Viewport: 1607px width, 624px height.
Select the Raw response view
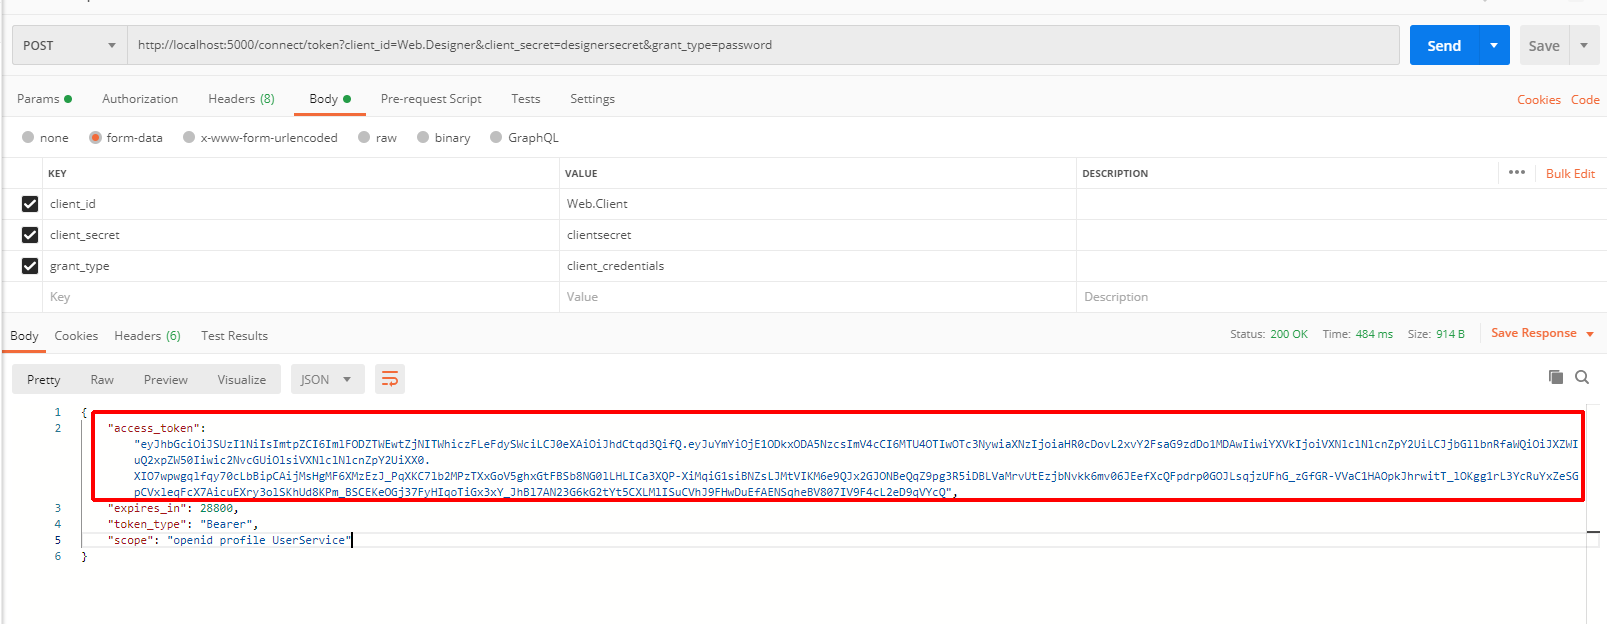pyautogui.click(x=102, y=379)
